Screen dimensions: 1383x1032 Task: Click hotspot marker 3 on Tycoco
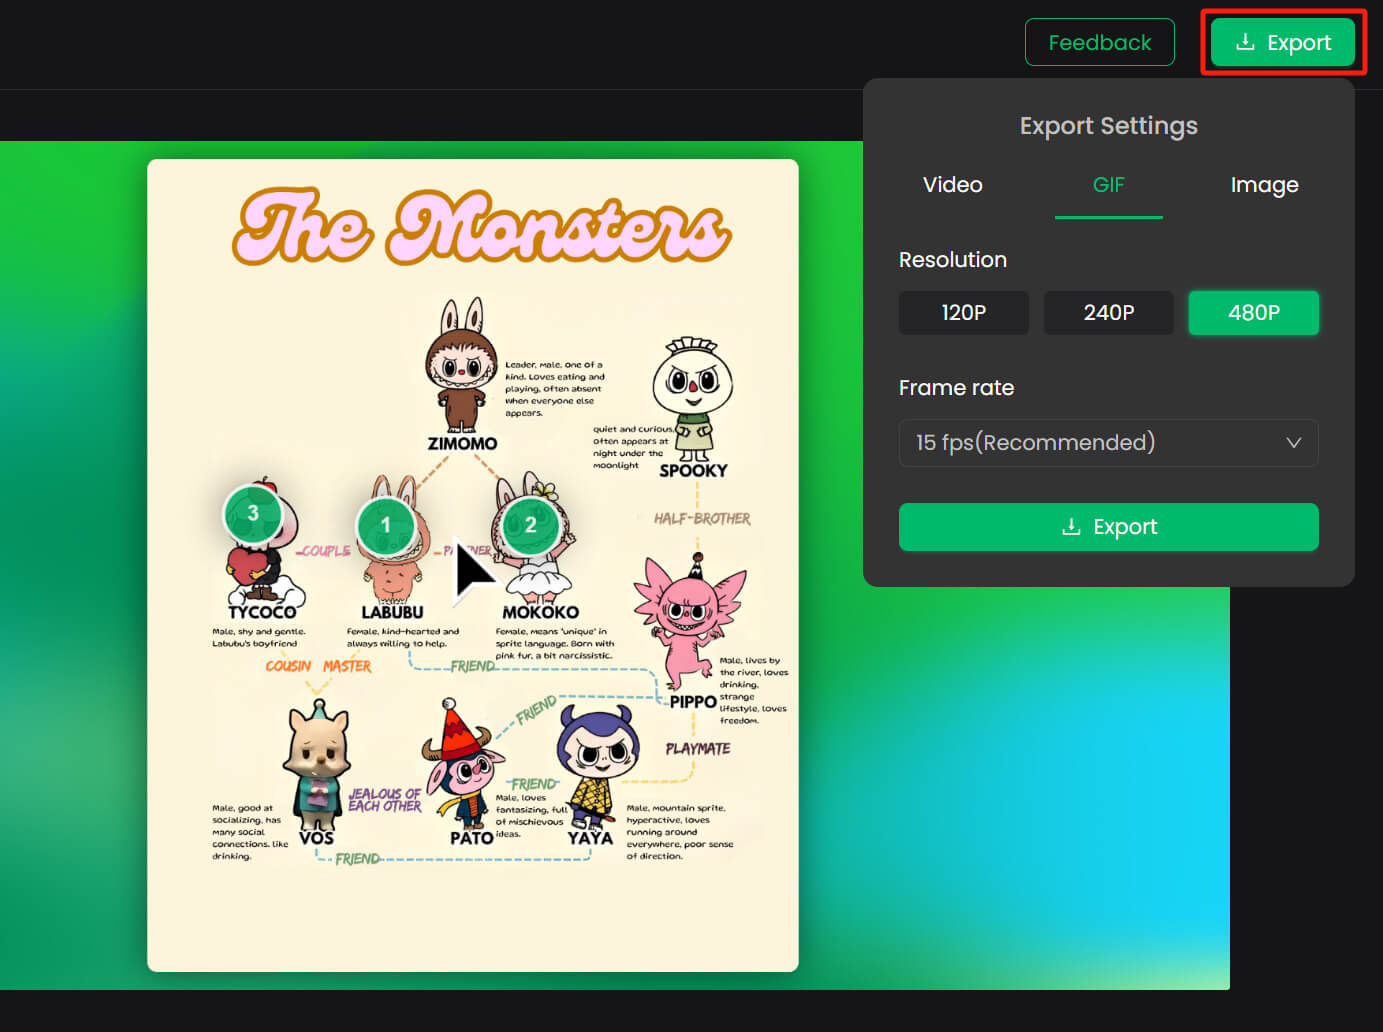click(x=253, y=513)
